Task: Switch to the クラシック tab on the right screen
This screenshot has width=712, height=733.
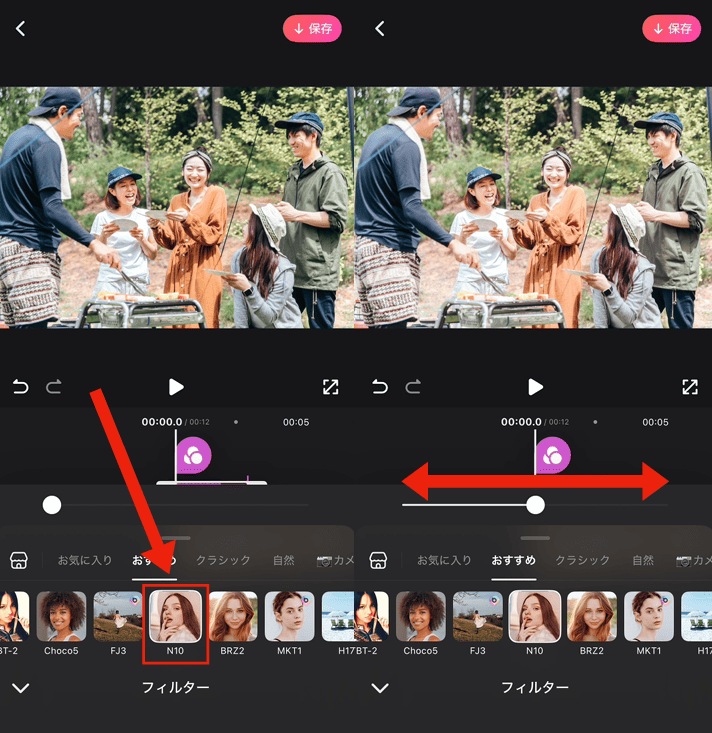Action: [582, 561]
